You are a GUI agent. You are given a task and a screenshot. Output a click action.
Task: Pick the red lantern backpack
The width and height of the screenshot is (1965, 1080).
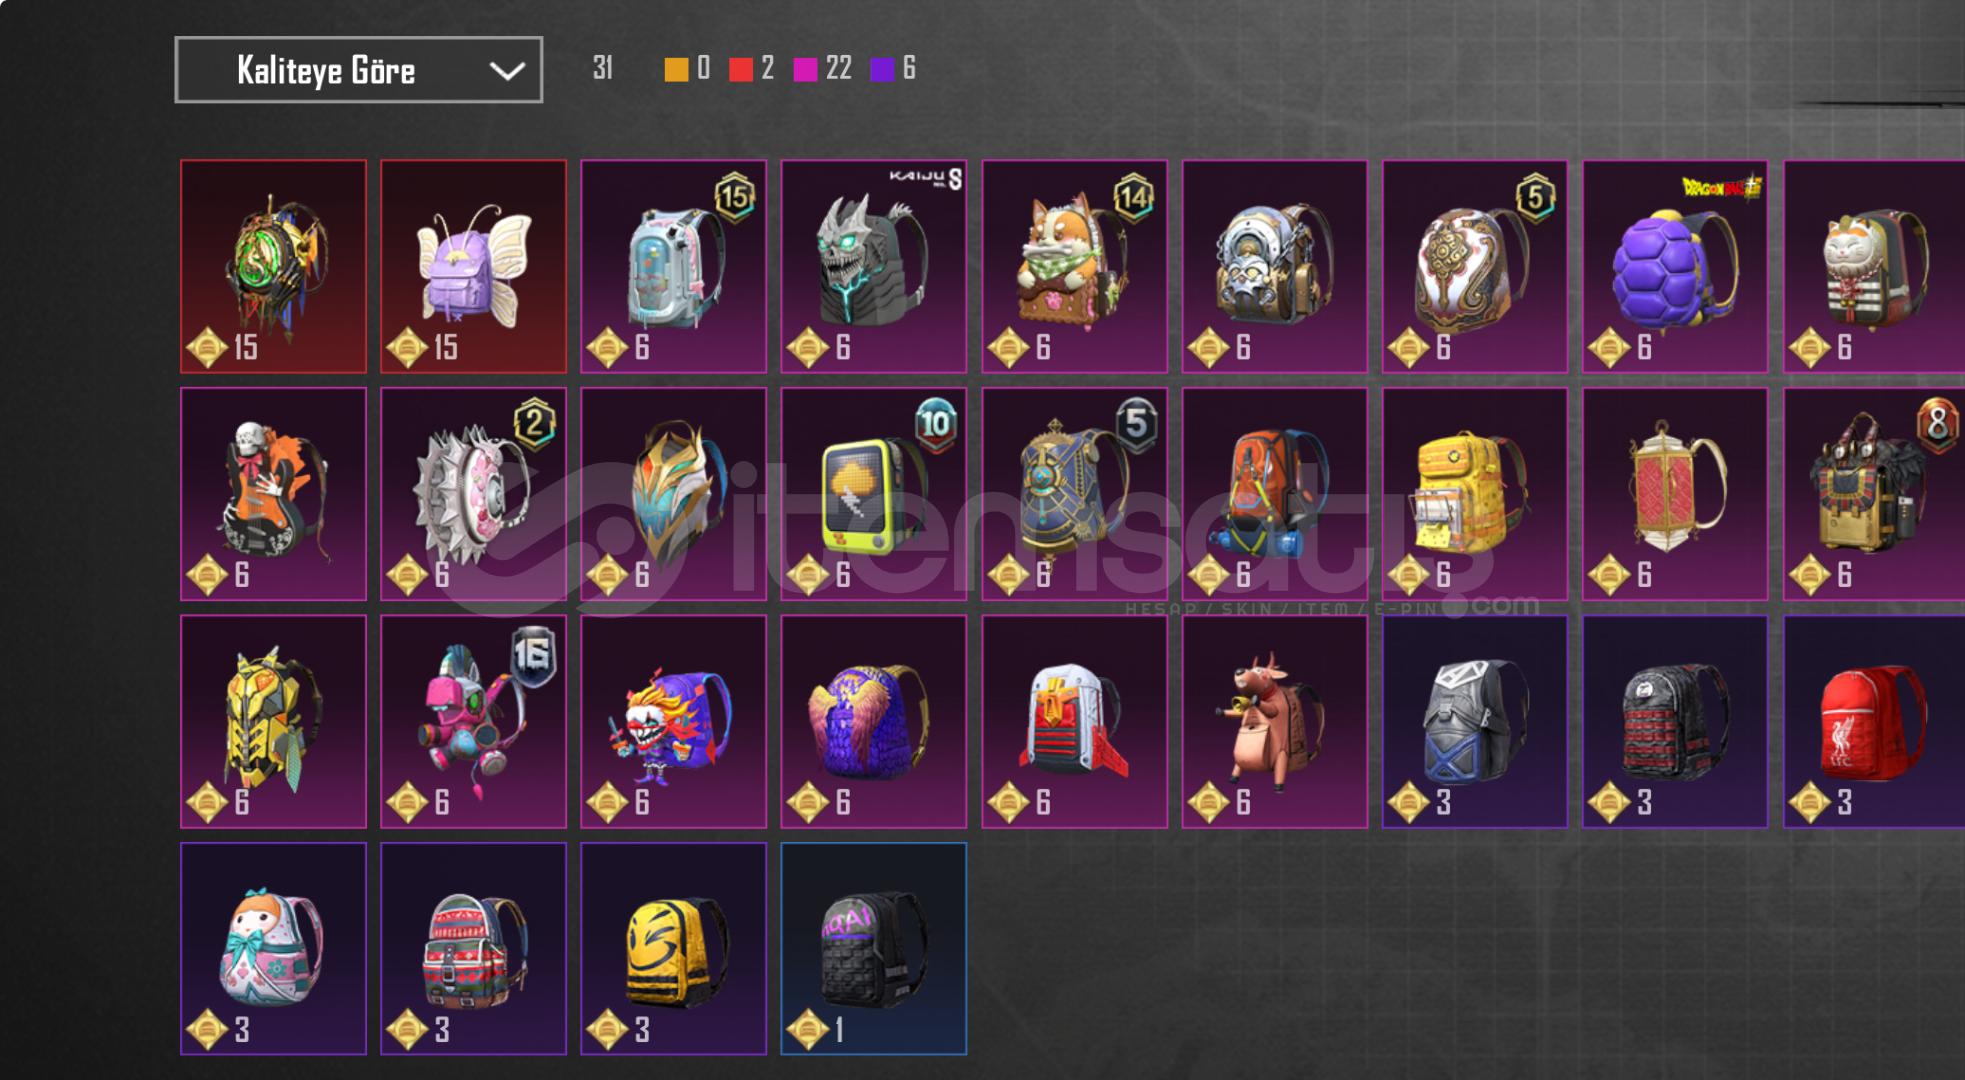point(1675,494)
